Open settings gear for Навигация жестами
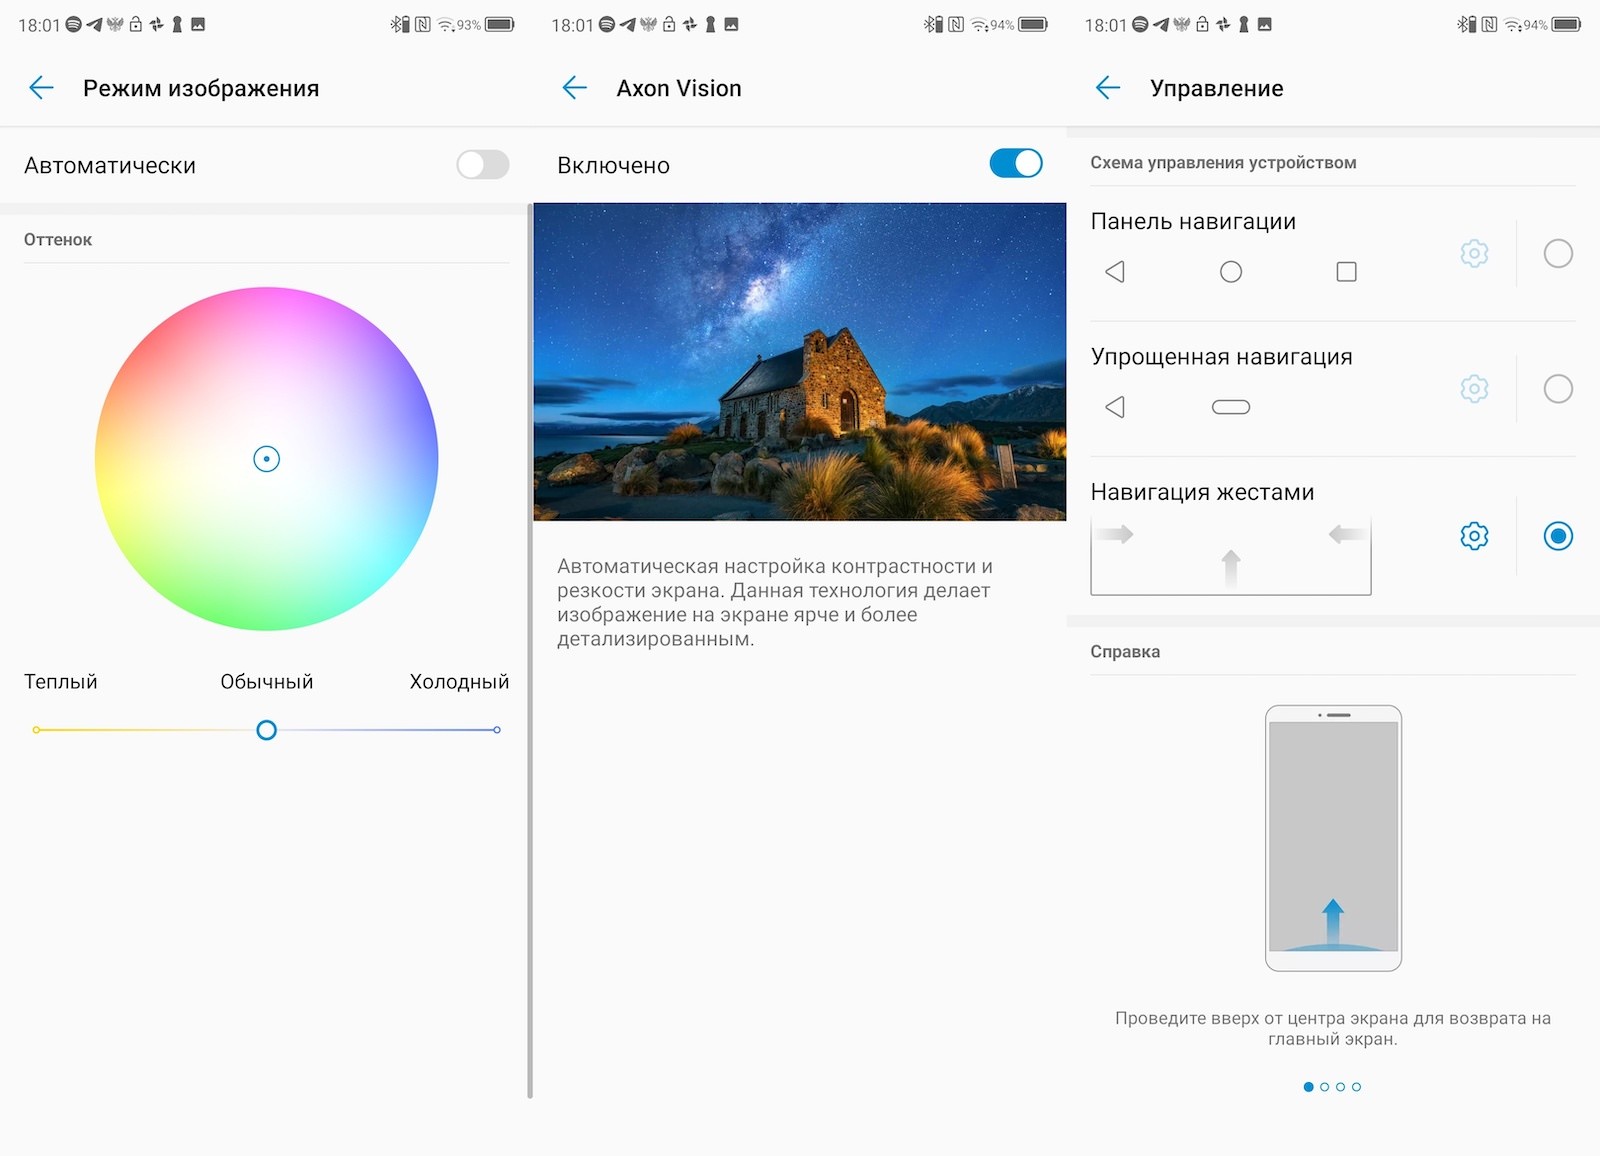The height and width of the screenshot is (1156, 1600). [1474, 536]
